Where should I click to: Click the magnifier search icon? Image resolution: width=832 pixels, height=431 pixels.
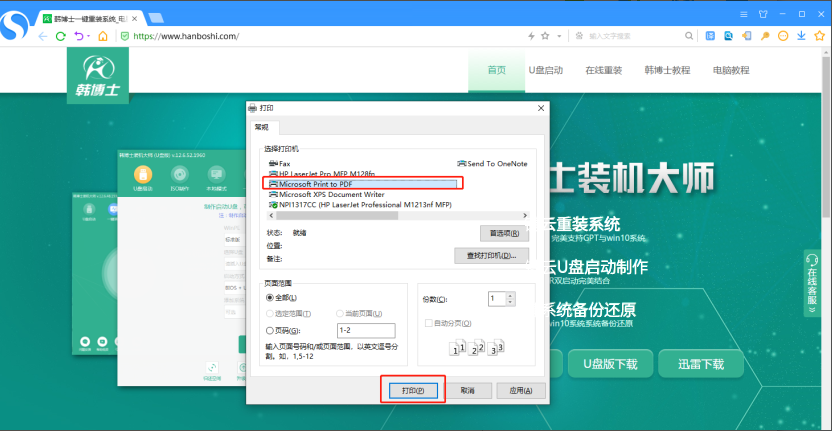coord(689,36)
